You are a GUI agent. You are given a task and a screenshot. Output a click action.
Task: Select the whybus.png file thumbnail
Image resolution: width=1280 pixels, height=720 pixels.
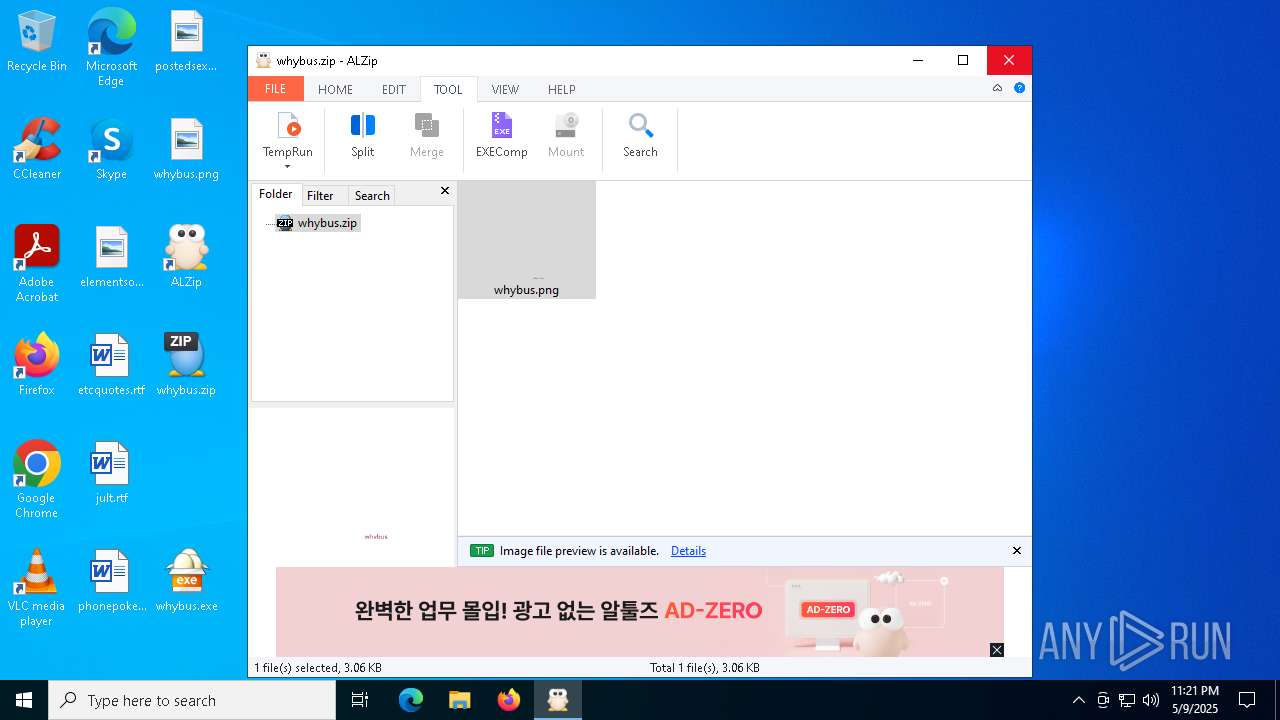tap(527, 240)
